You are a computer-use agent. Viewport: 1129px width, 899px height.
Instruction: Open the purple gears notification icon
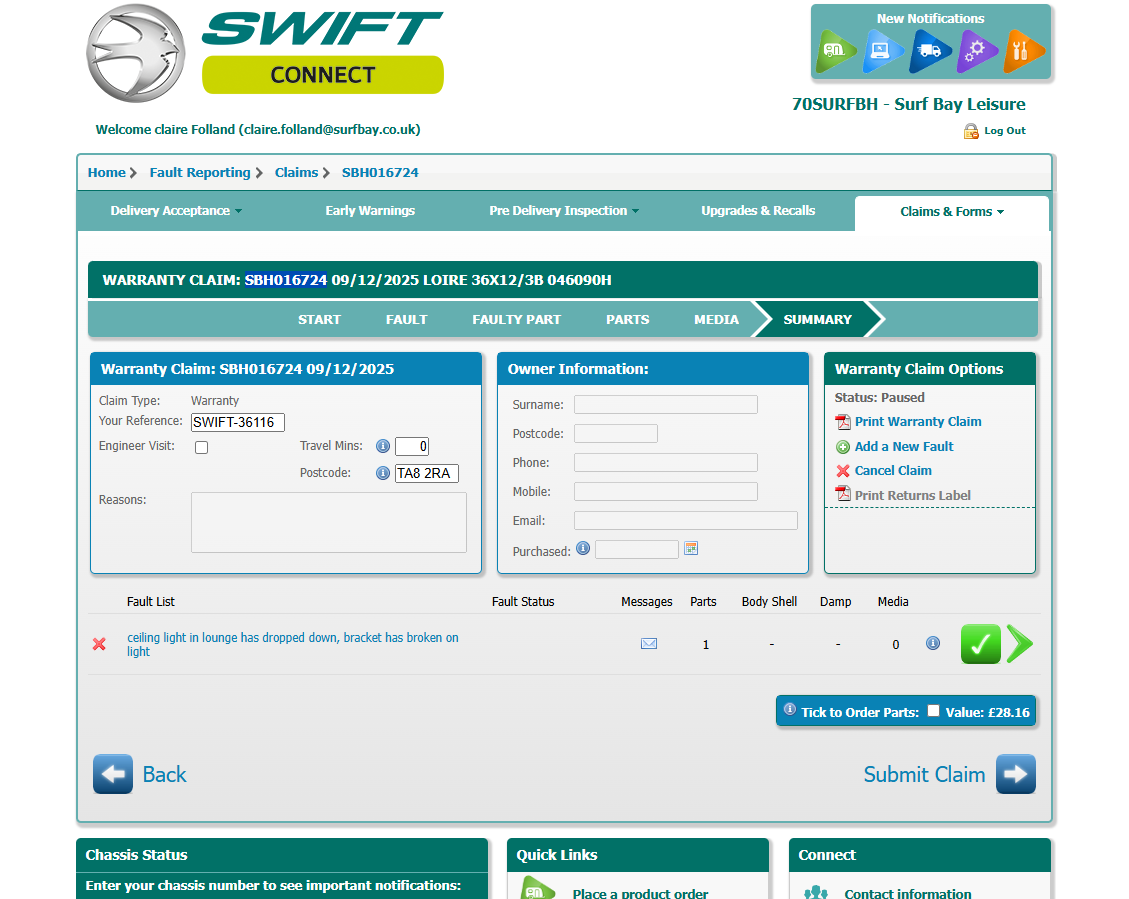[x=977, y=51]
